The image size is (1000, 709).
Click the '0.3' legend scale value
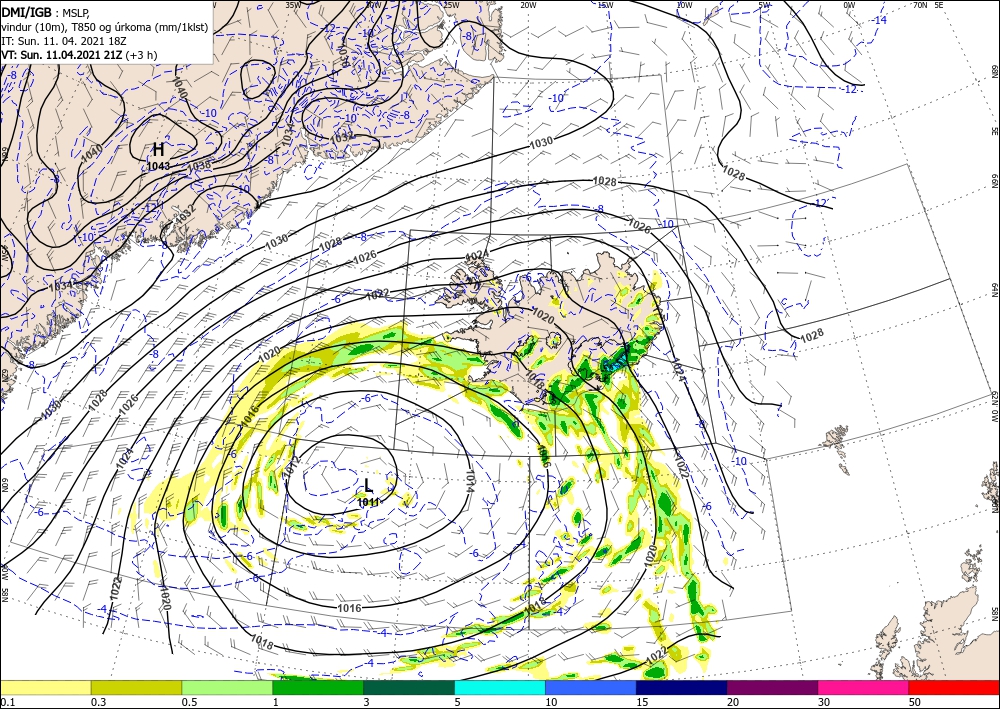click(98, 702)
